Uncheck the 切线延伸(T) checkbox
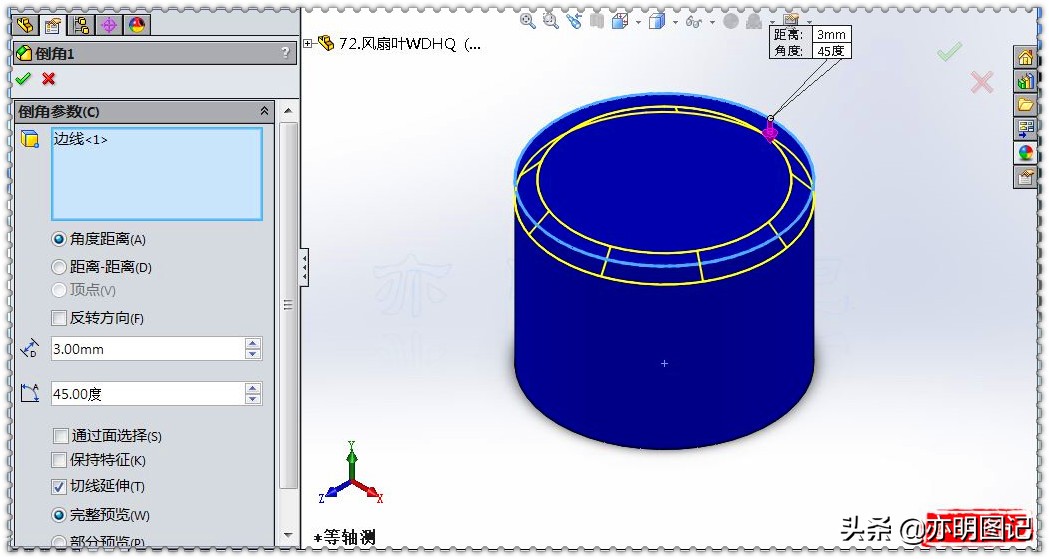The width and height of the screenshot is (1049, 559). [x=59, y=487]
